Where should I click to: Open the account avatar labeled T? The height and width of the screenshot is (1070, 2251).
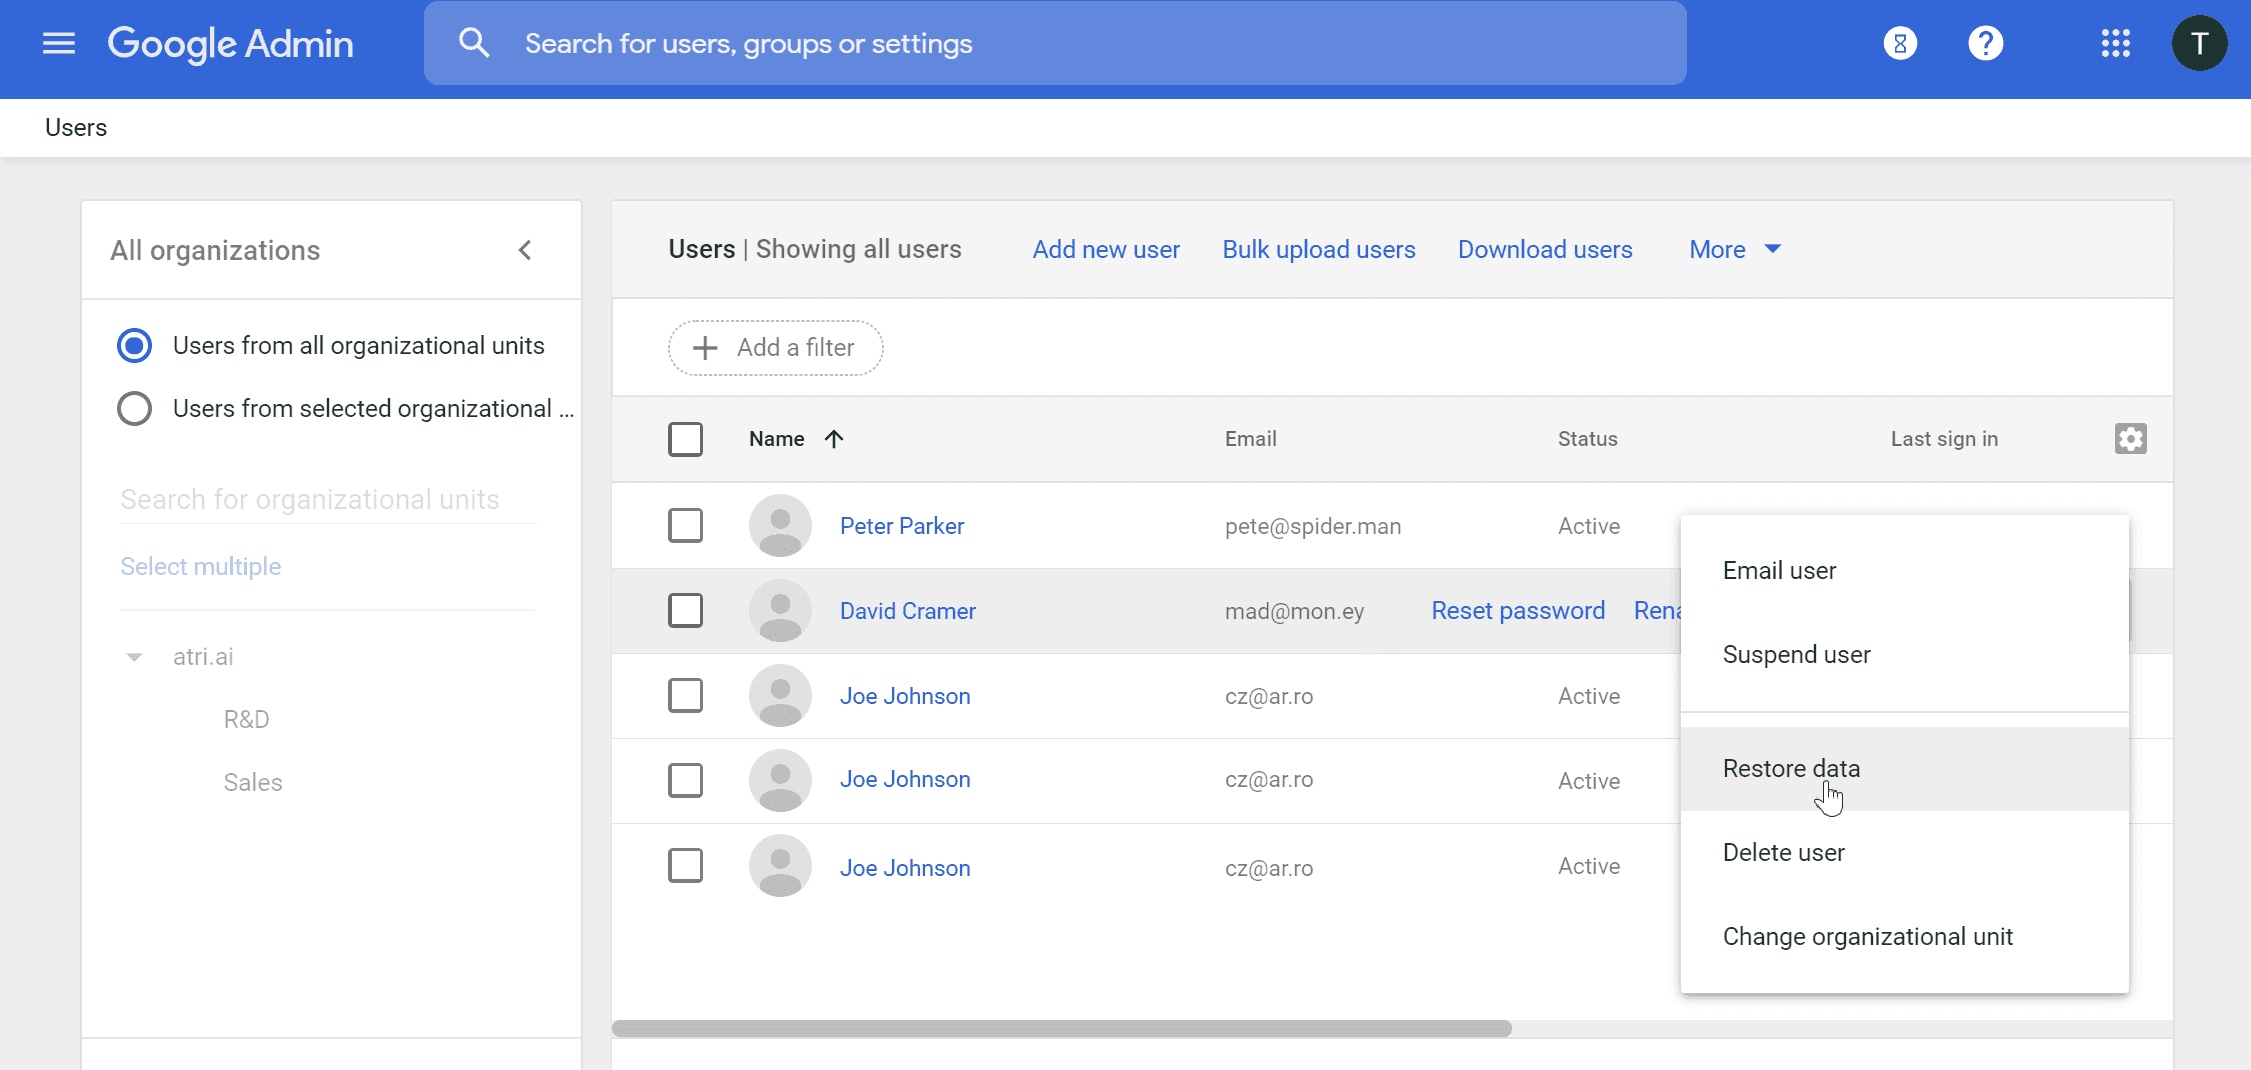click(2198, 44)
